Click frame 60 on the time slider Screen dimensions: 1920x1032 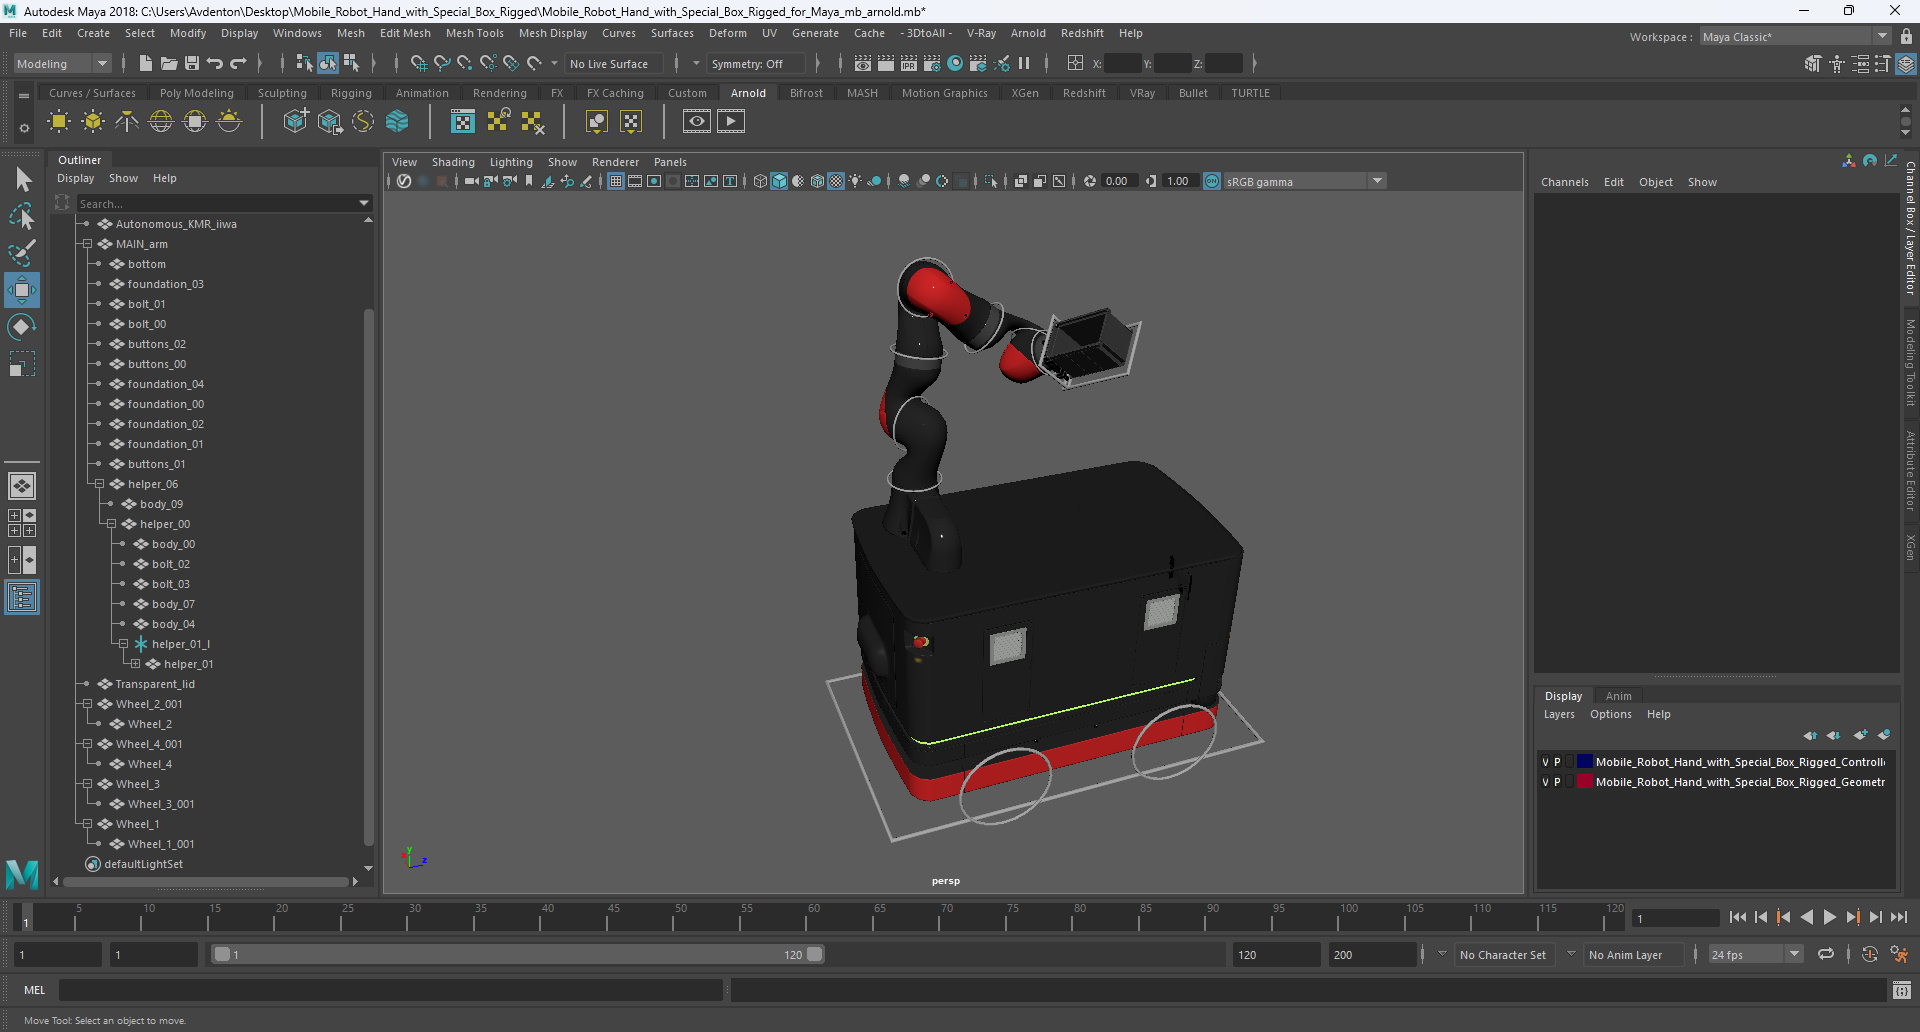(813, 917)
